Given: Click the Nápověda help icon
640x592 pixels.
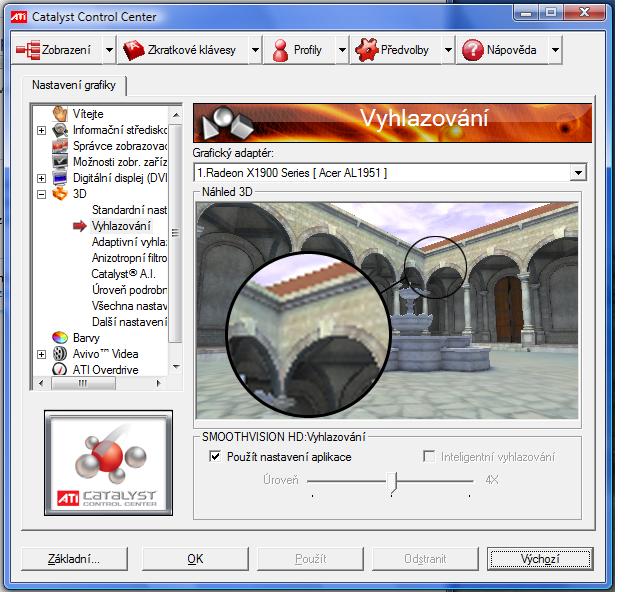Looking at the screenshot, I should (472, 50).
